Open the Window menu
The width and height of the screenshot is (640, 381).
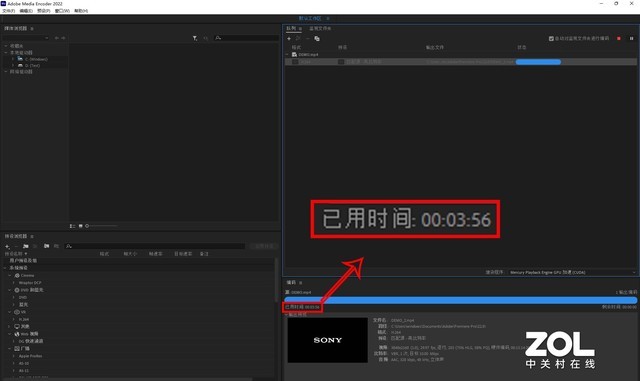[62, 11]
